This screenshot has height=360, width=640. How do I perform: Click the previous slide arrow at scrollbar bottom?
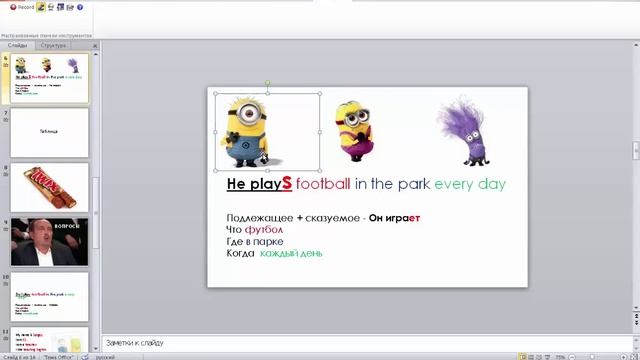coord(636,316)
